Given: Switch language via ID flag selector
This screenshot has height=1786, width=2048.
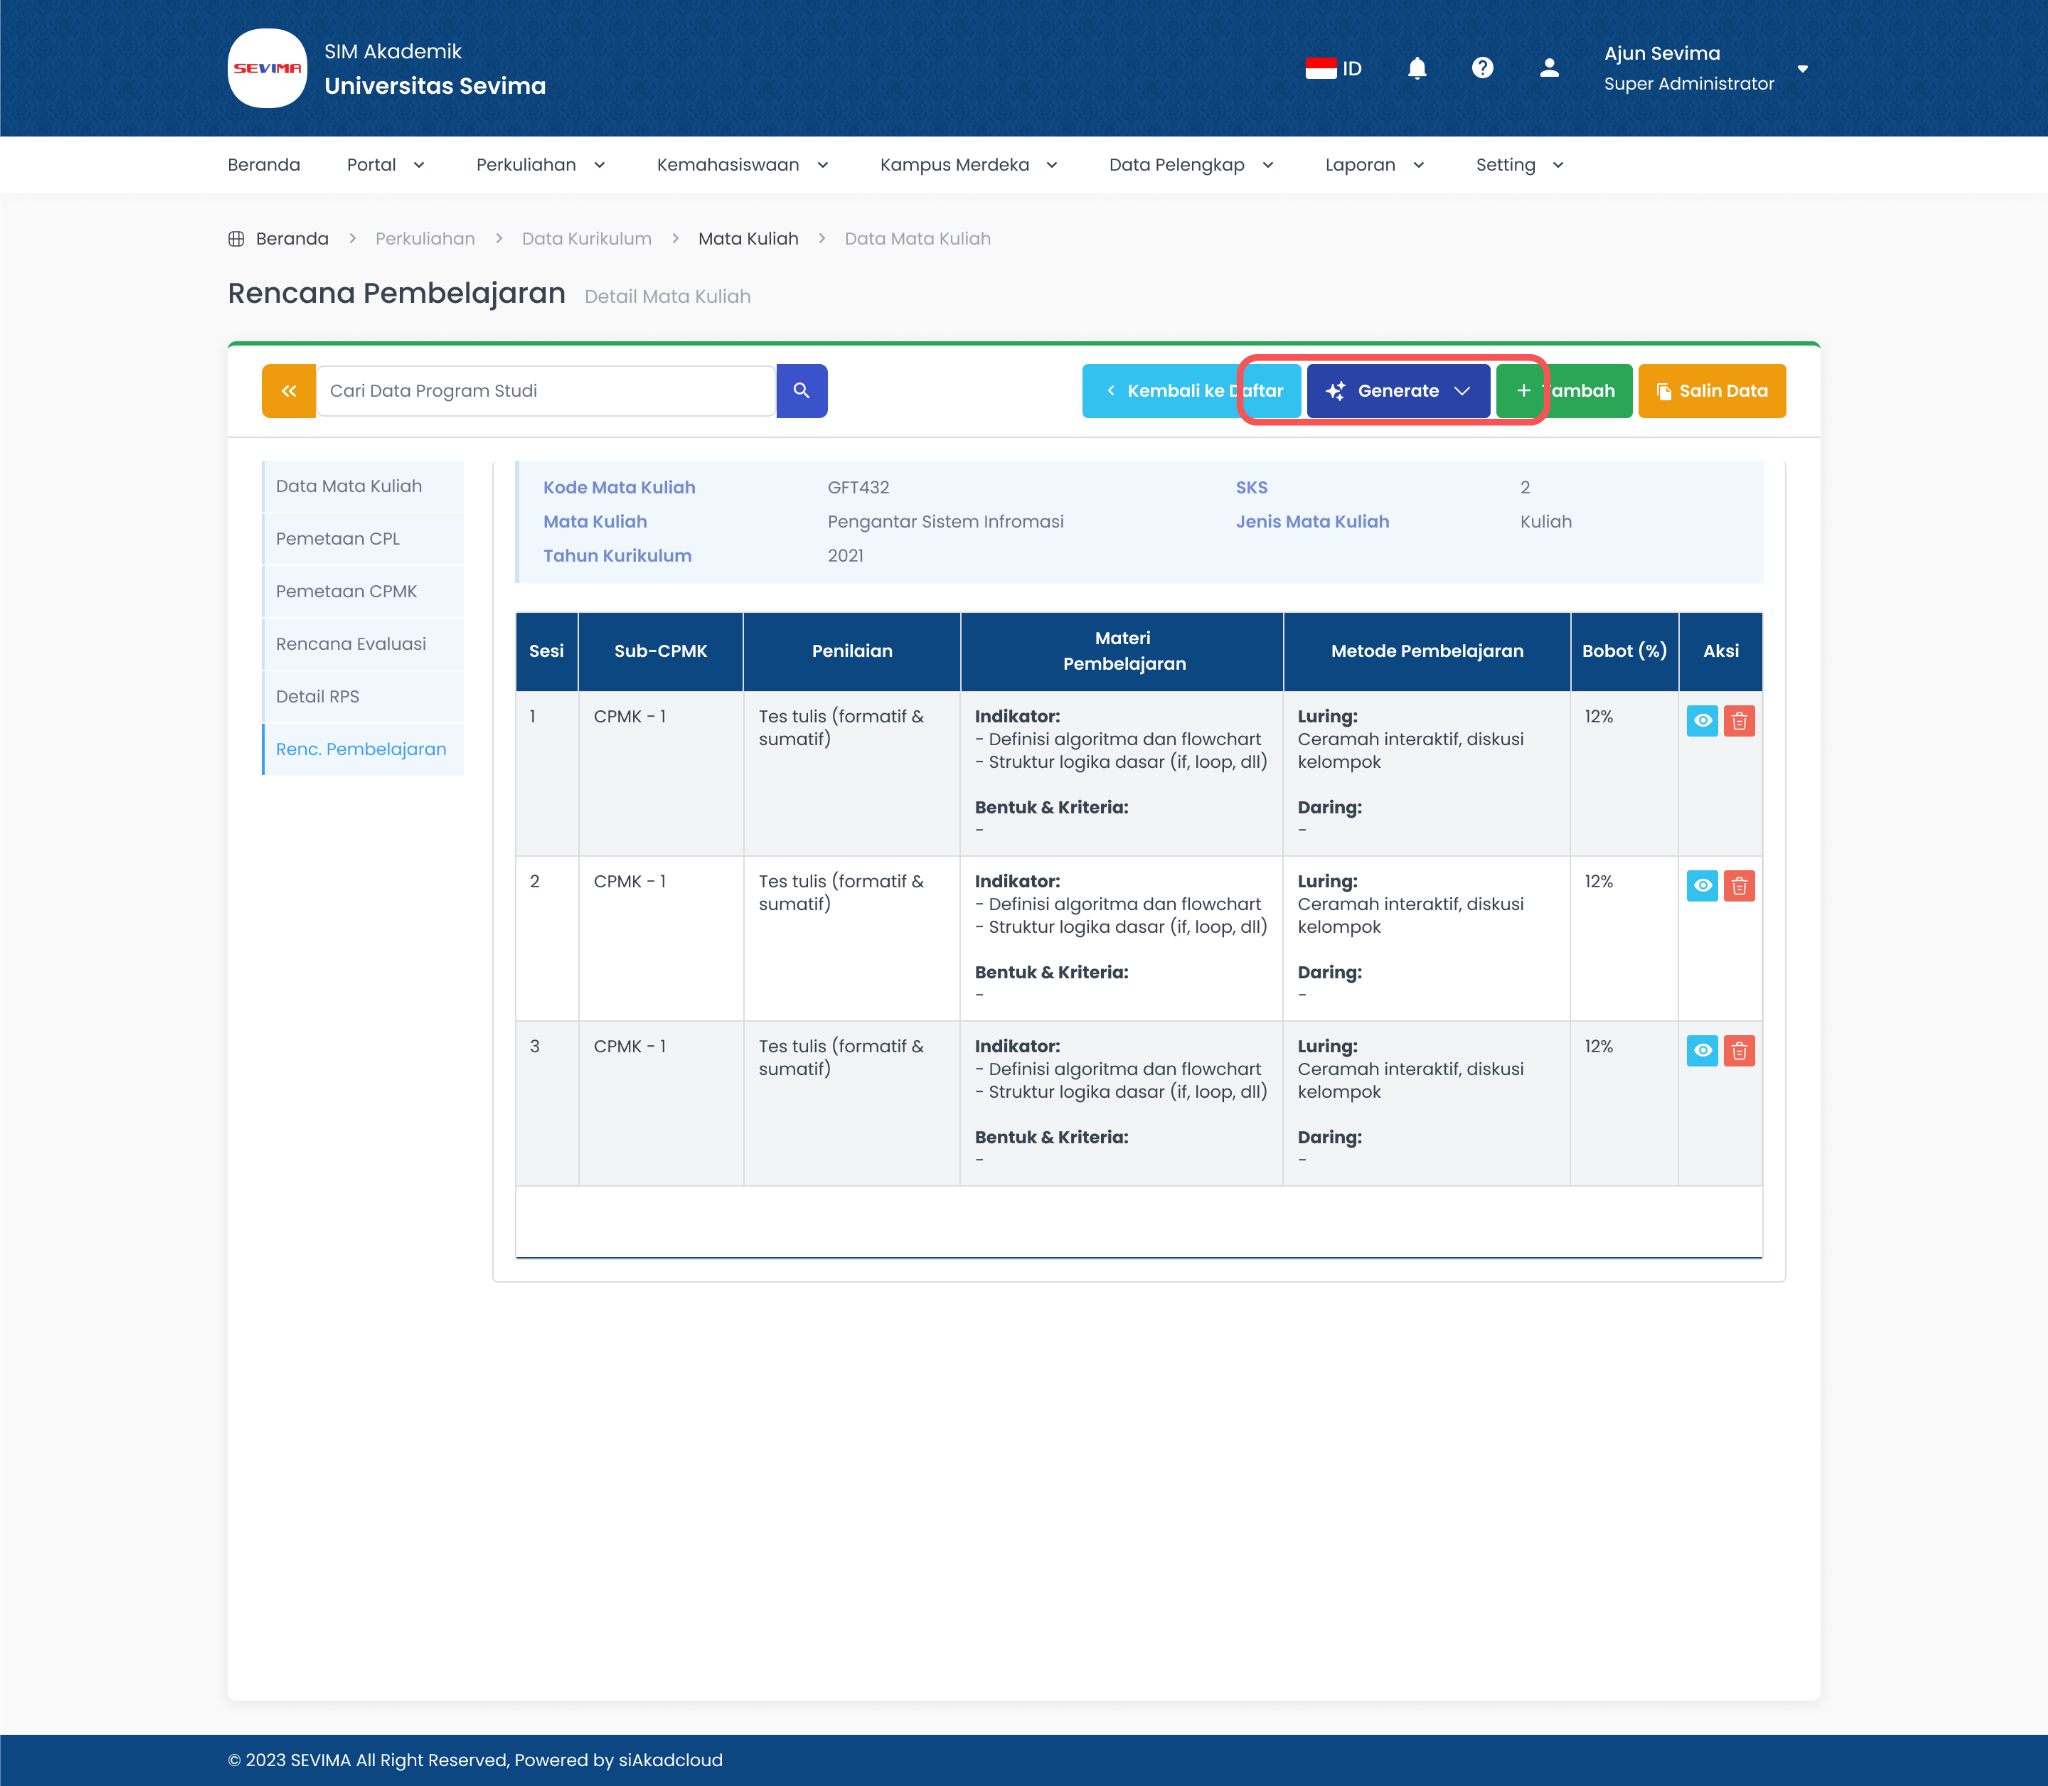Looking at the screenshot, I should [1334, 68].
